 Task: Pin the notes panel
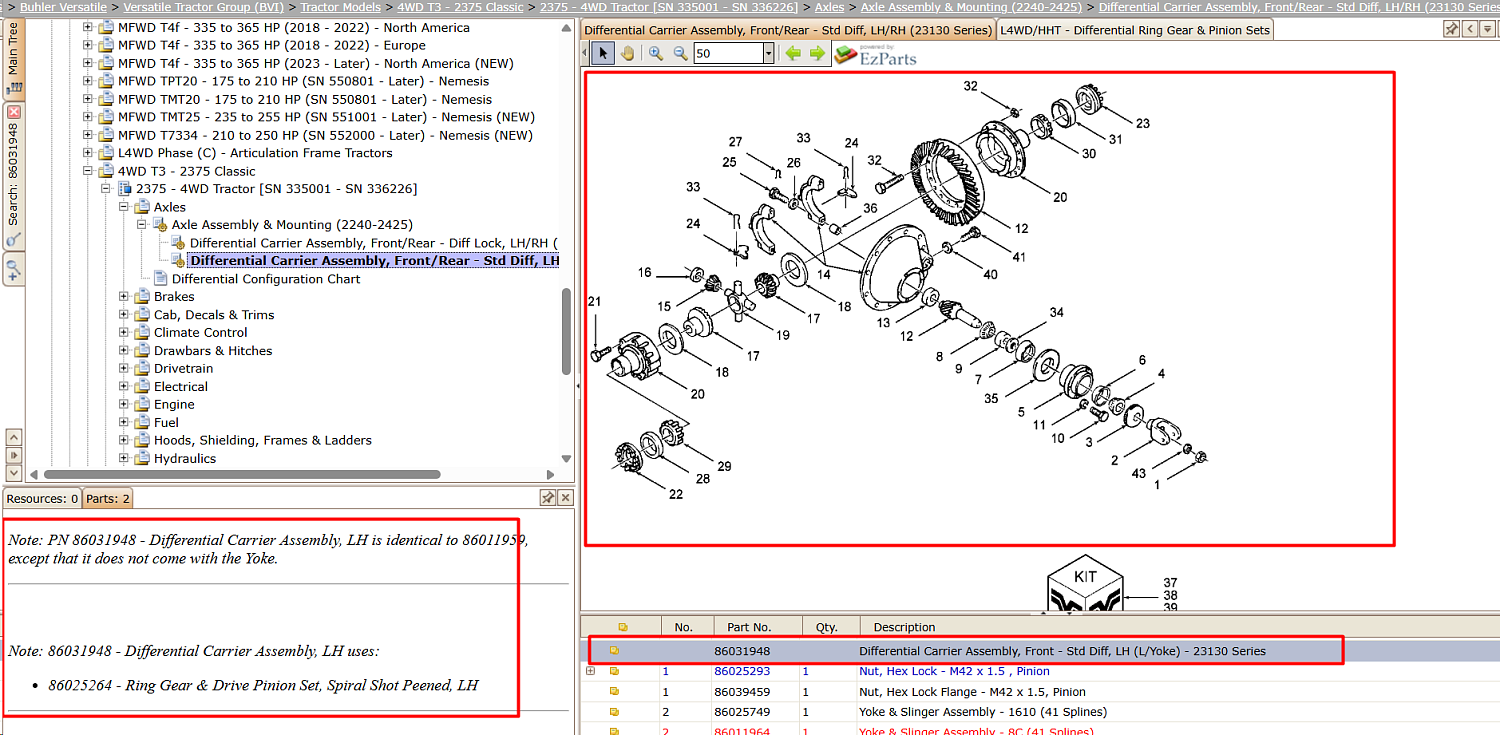coord(548,498)
